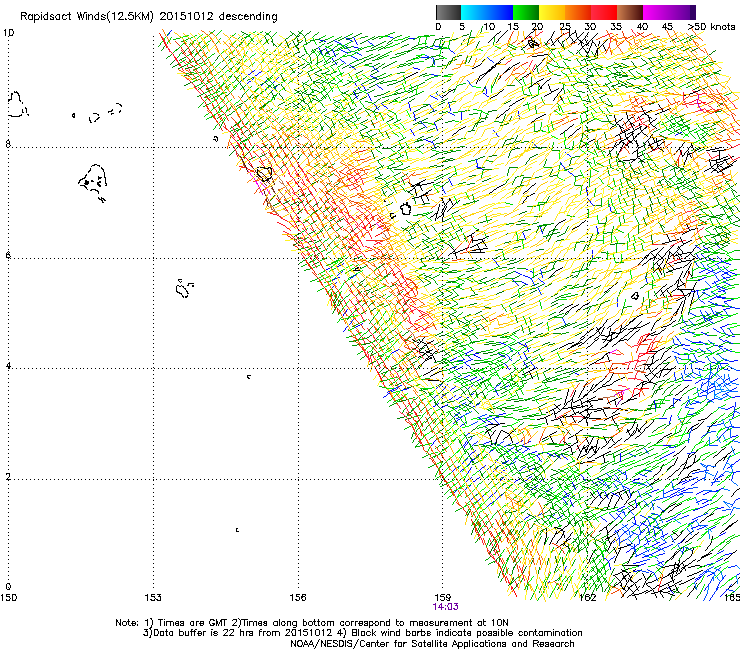Click the 8 latitude axis label
This screenshot has height=650, width=740.
coord(8,144)
